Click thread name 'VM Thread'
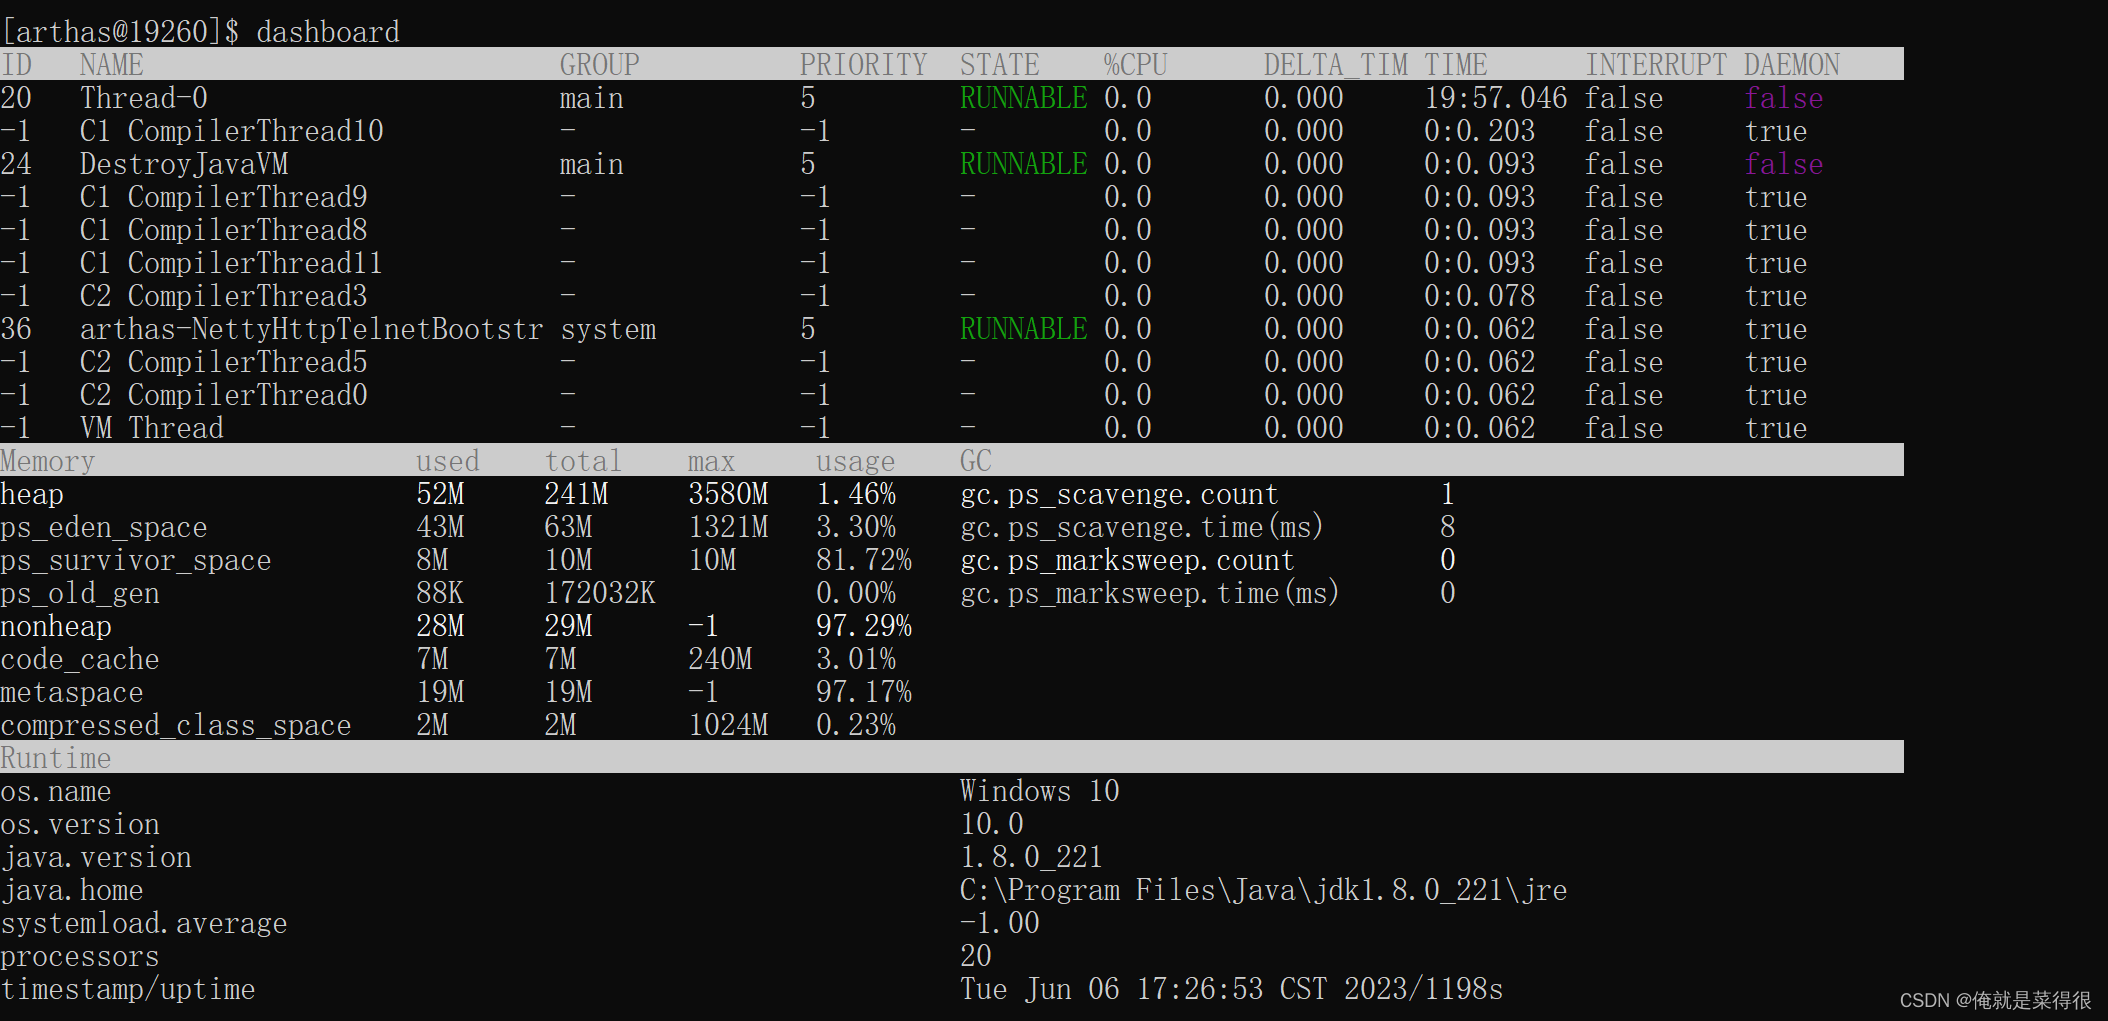The height and width of the screenshot is (1021, 2108). pos(152,428)
